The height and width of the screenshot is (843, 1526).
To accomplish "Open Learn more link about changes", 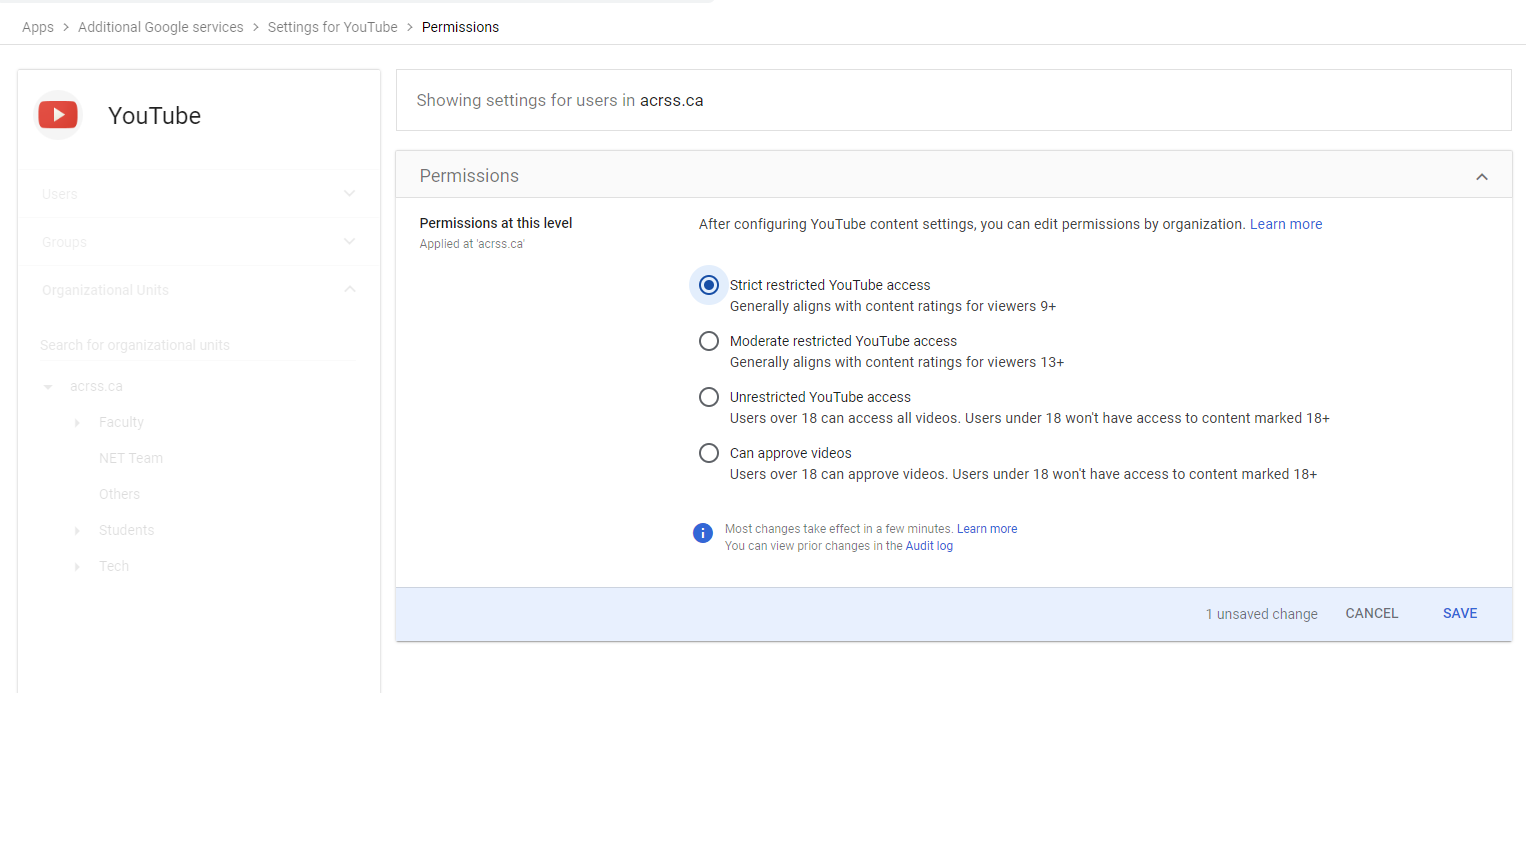I will (x=987, y=529).
